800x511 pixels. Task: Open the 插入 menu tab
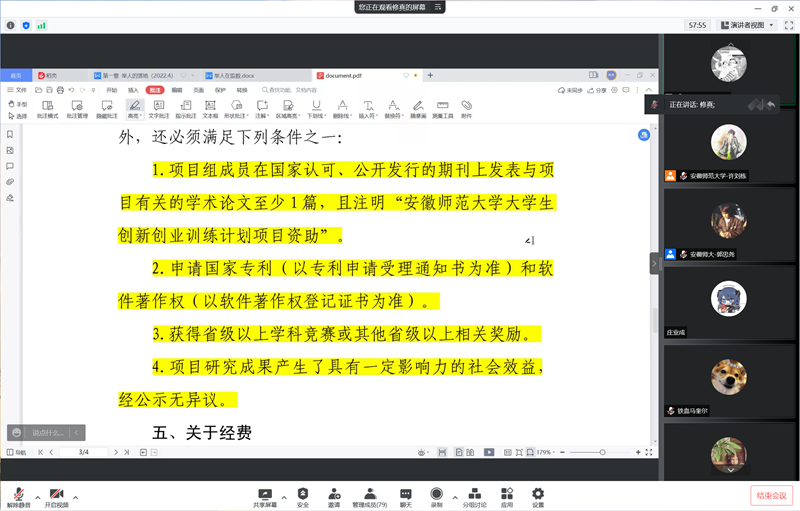[x=133, y=89]
